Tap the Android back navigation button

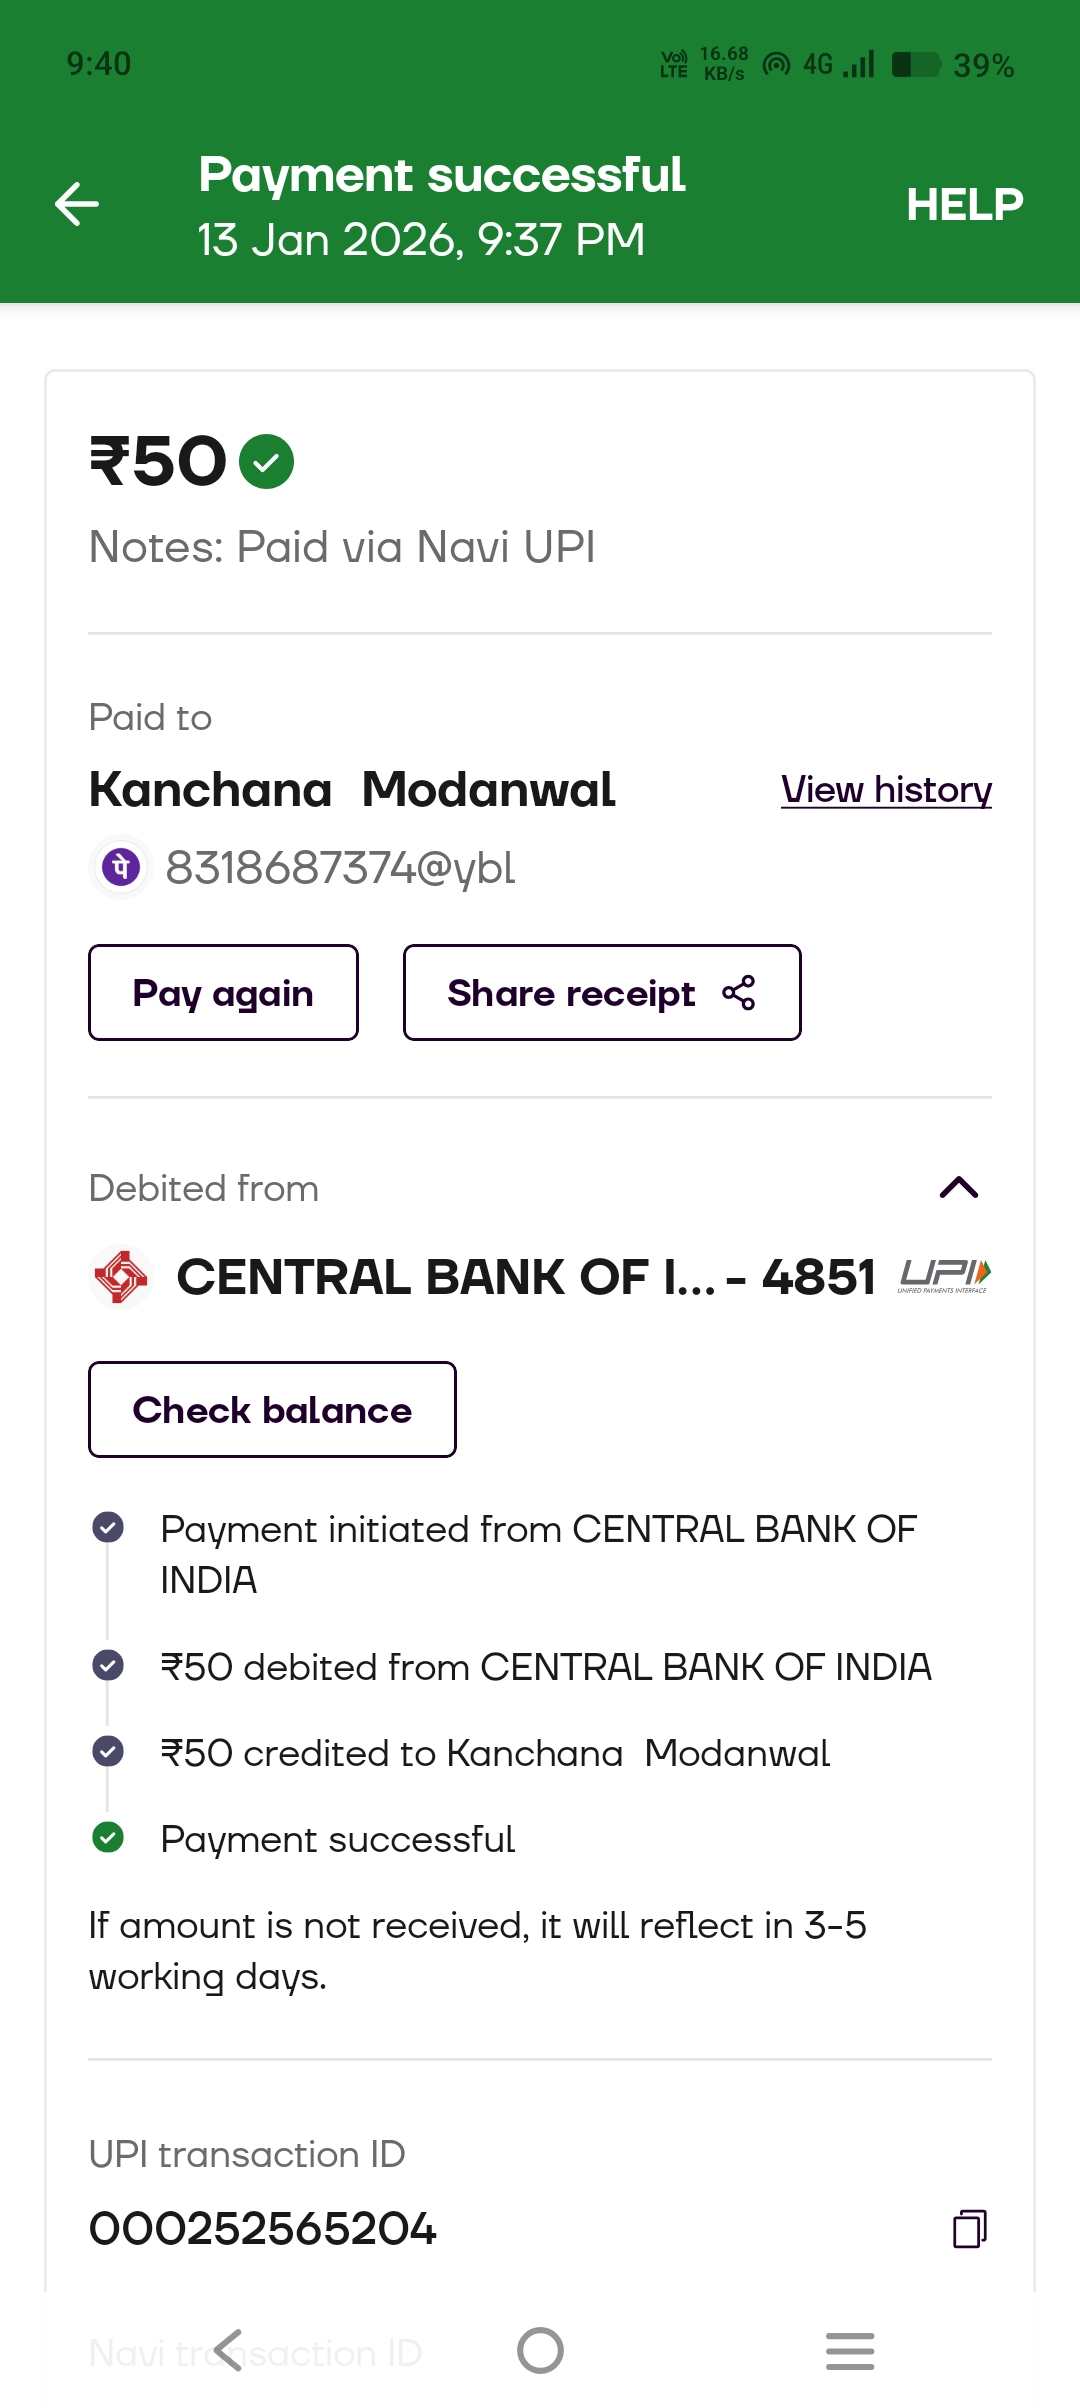229,2350
